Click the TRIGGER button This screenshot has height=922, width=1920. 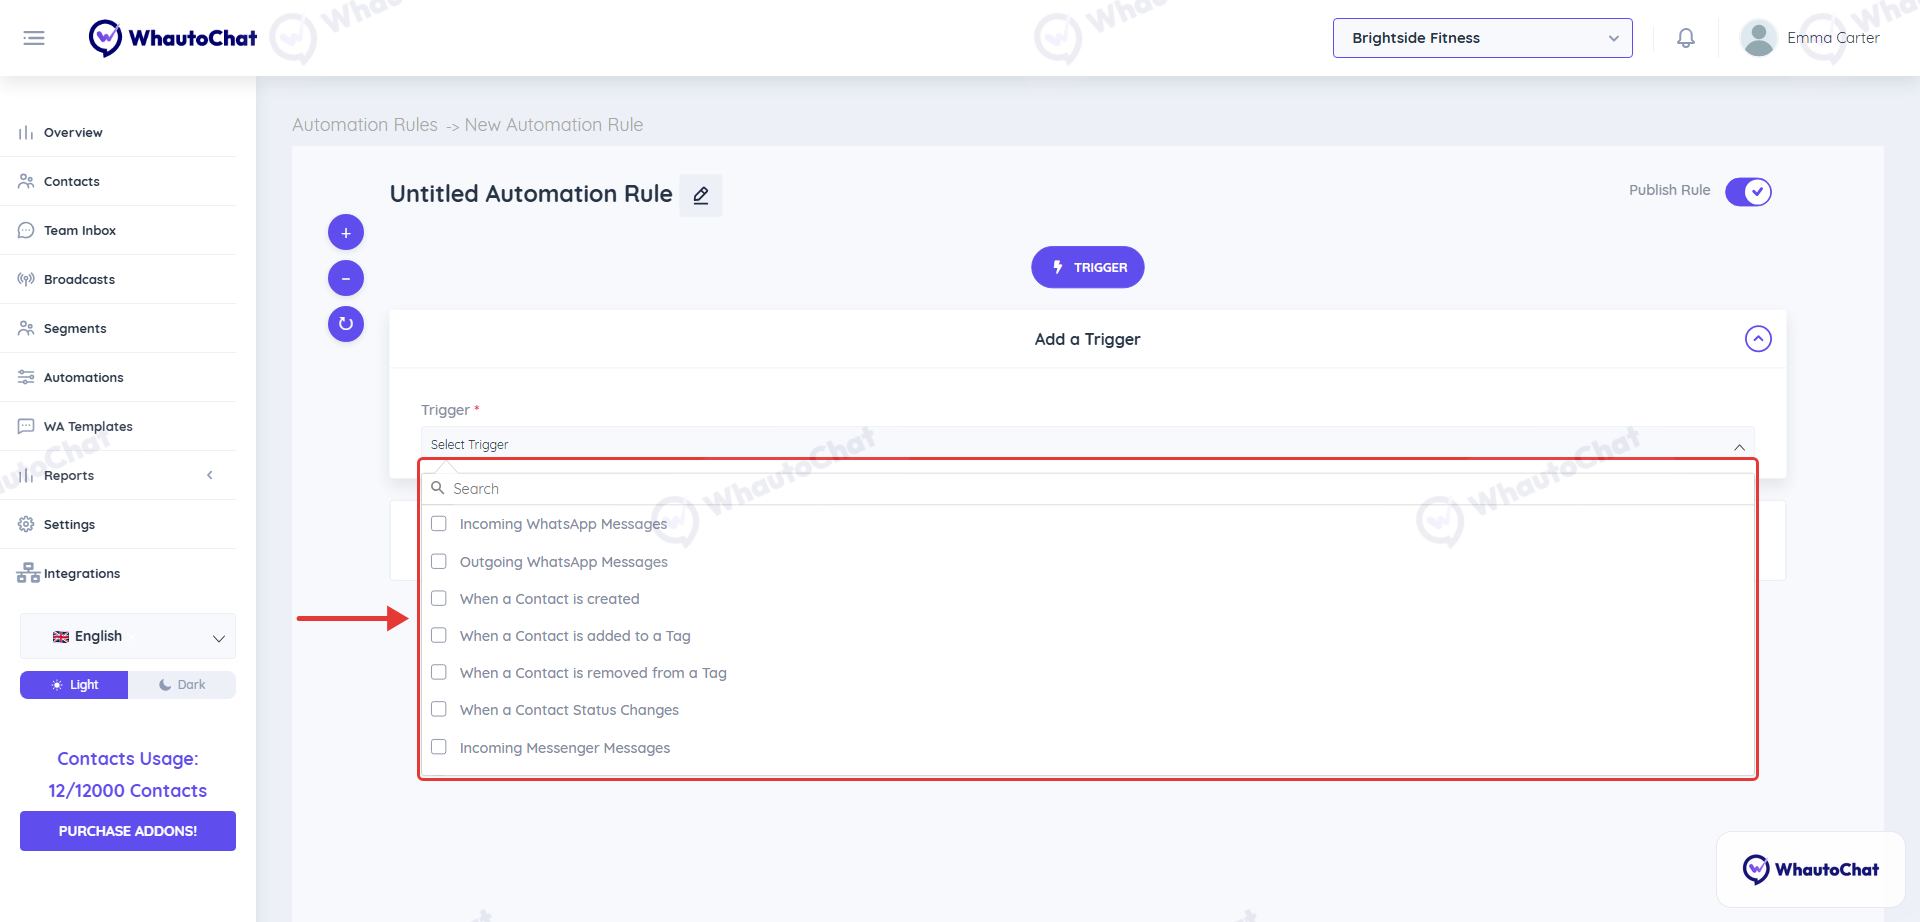[x=1088, y=267]
